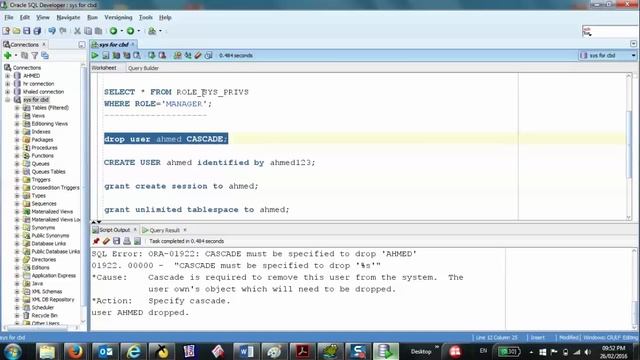
Task: Select Synonyms in connection tree
Action: (x=43, y=228)
